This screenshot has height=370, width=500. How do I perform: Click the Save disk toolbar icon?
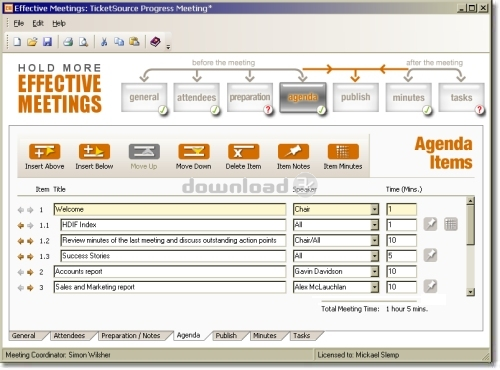coord(47,42)
